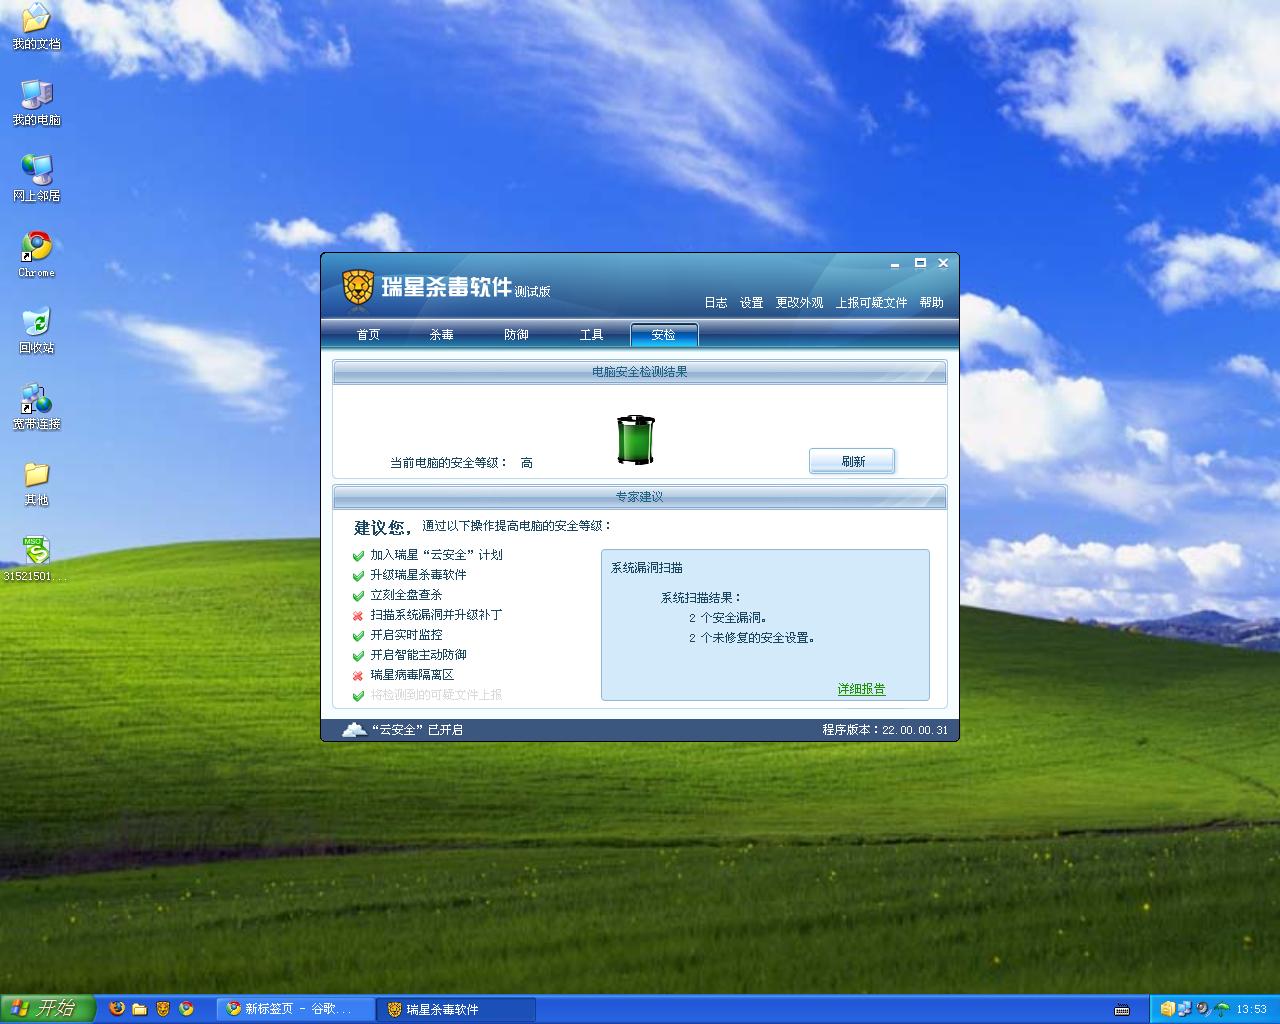Open the Recycle Bin desktop icon
This screenshot has height=1024, width=1280.
[36, 331]
